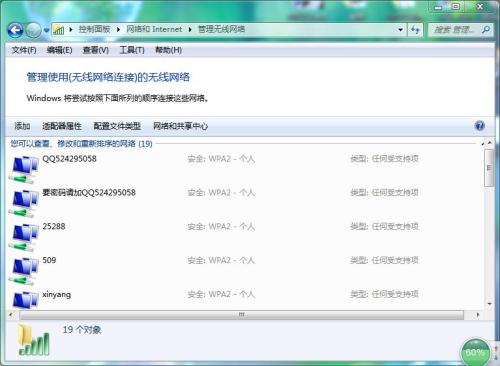Click the horizontal scrollbar right arrow
The width and height of the screenshot is (500, 366).
[x=478, y=315]
